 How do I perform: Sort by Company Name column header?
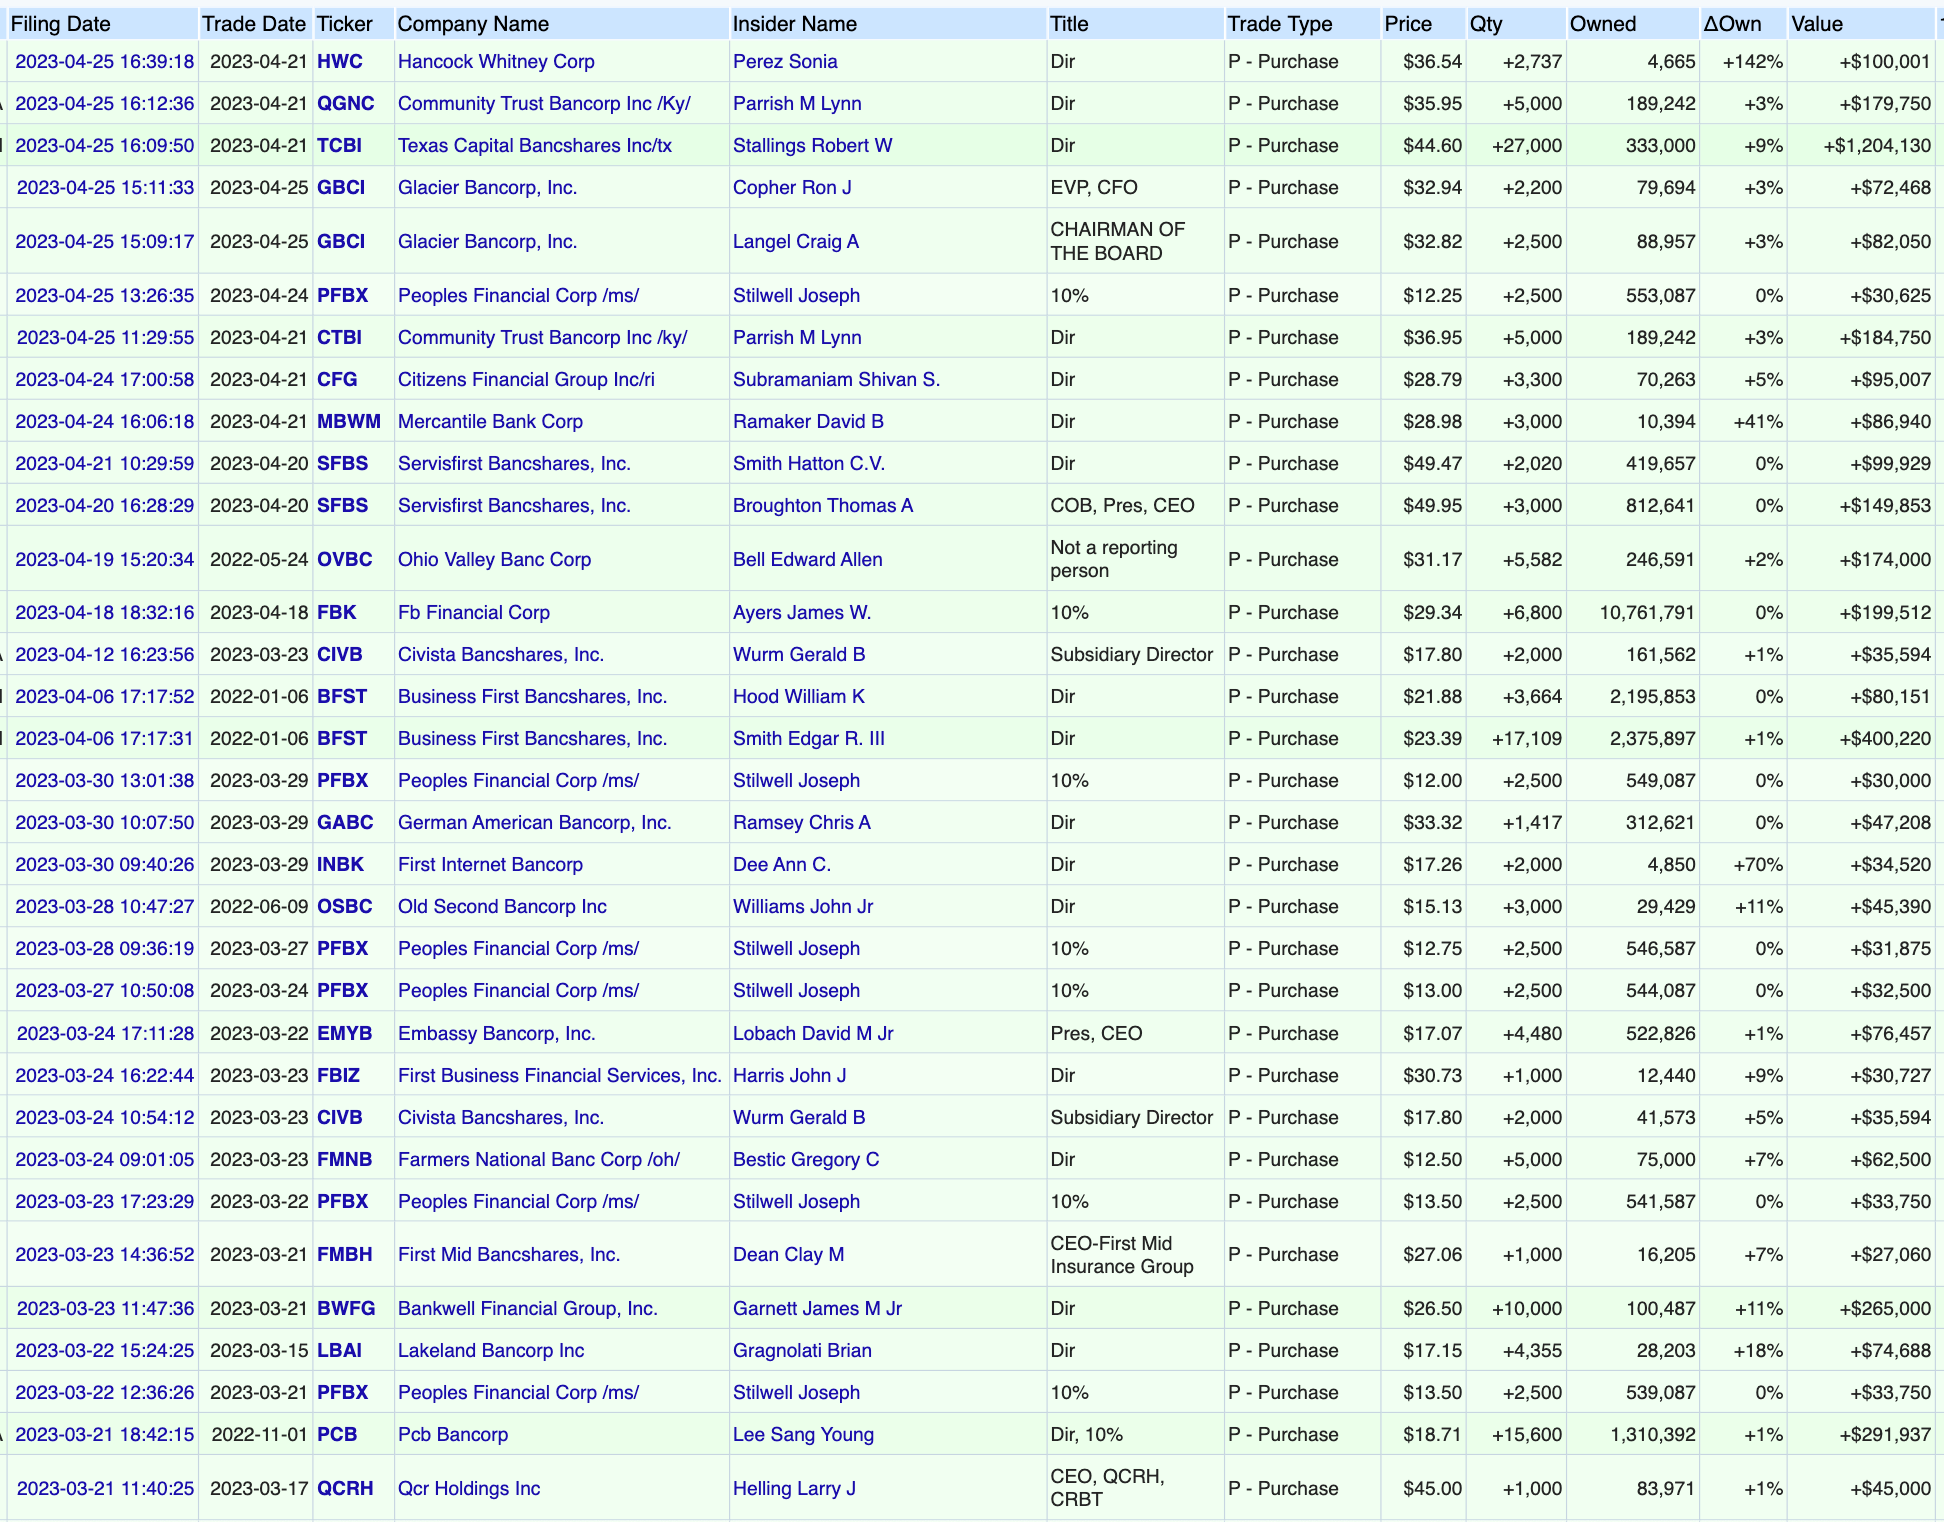[473, 24]
